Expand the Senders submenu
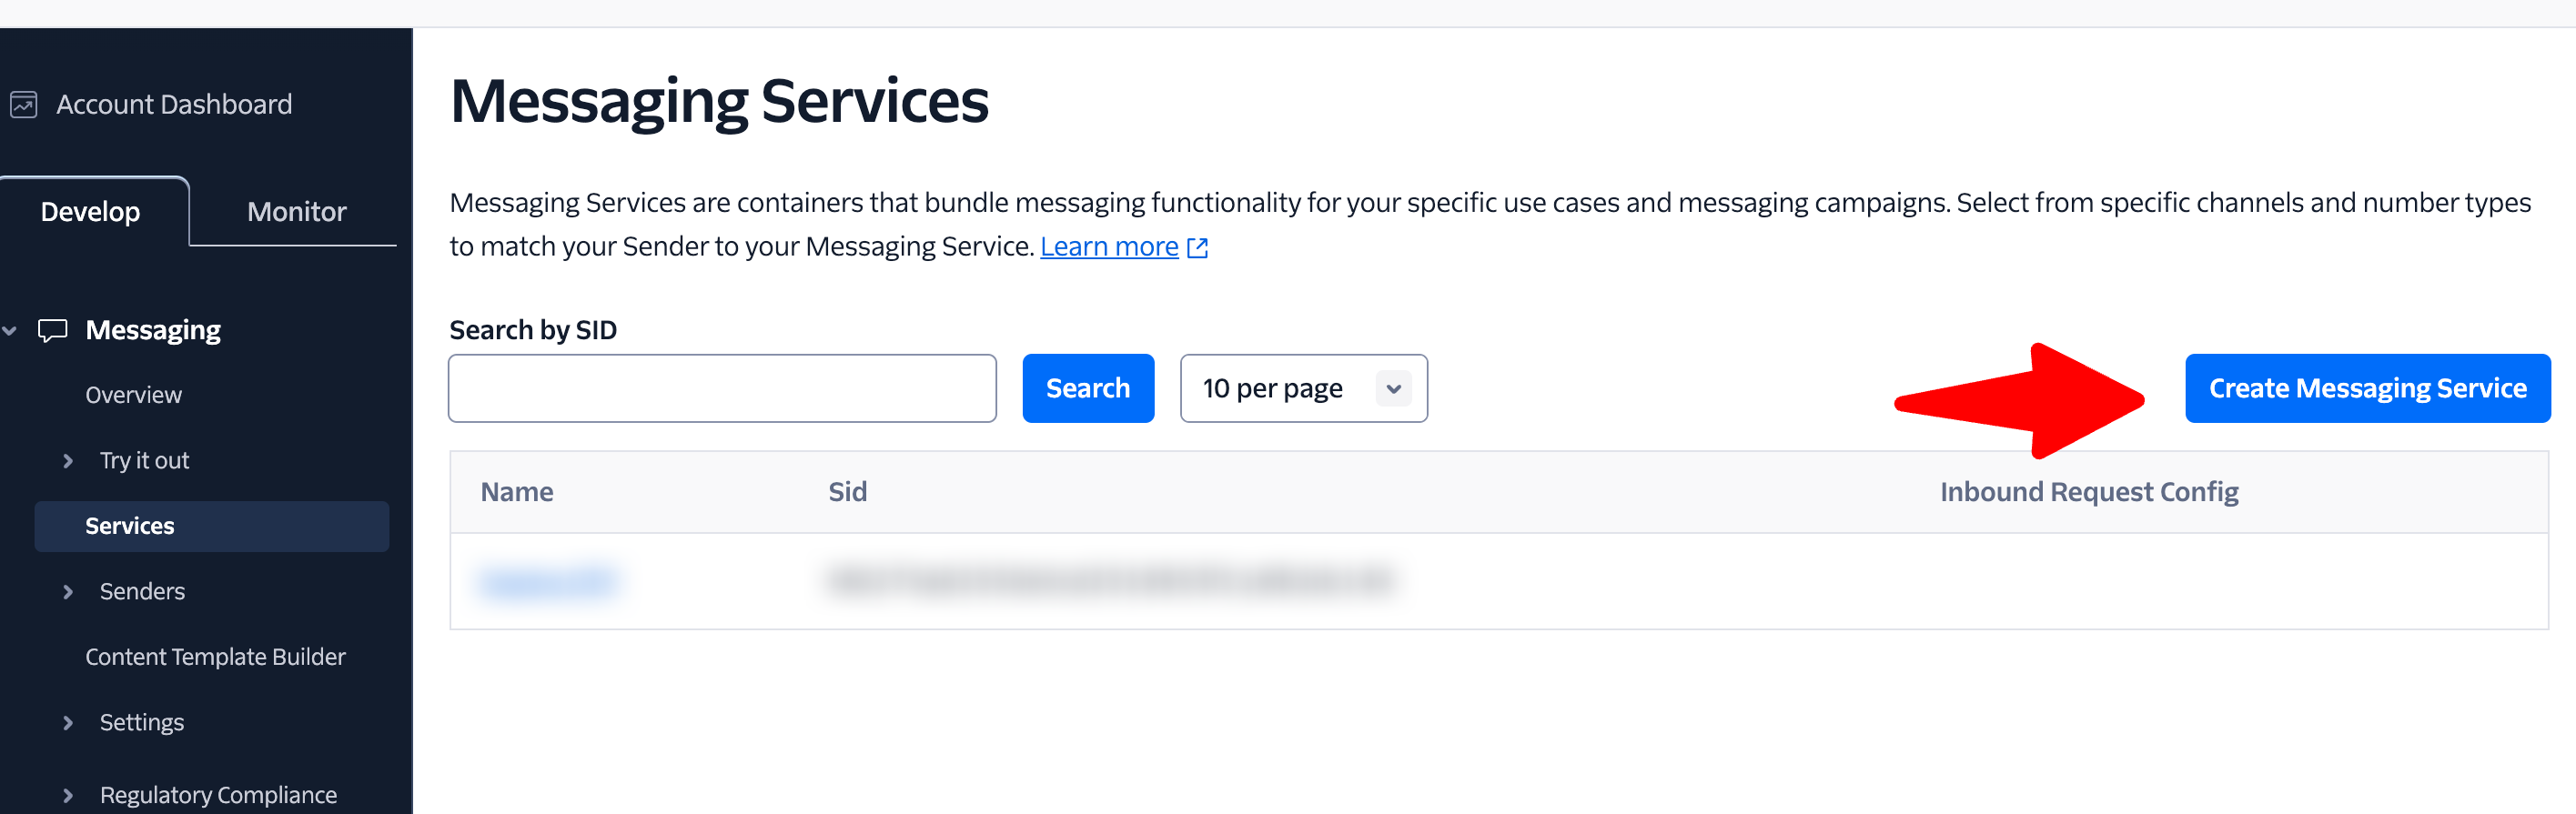 pos(68,592)
